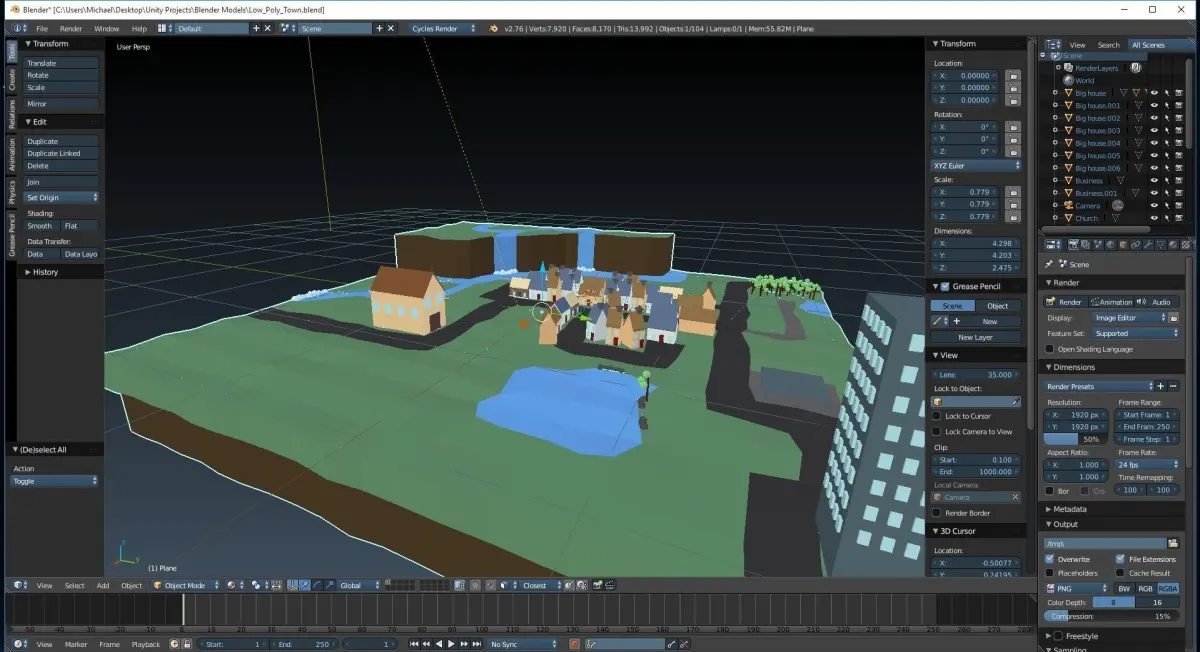
Task: Click the Animation render button
Action: pos(1111,302)
